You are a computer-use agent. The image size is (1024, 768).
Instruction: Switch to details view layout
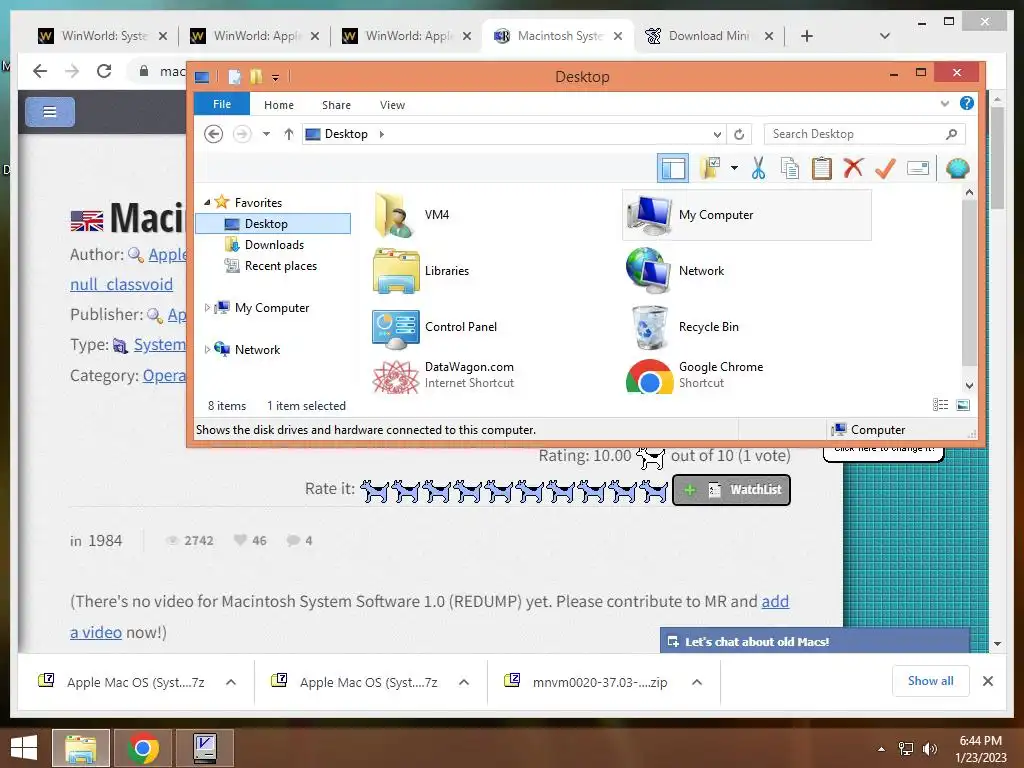click(x=940, y=405)
